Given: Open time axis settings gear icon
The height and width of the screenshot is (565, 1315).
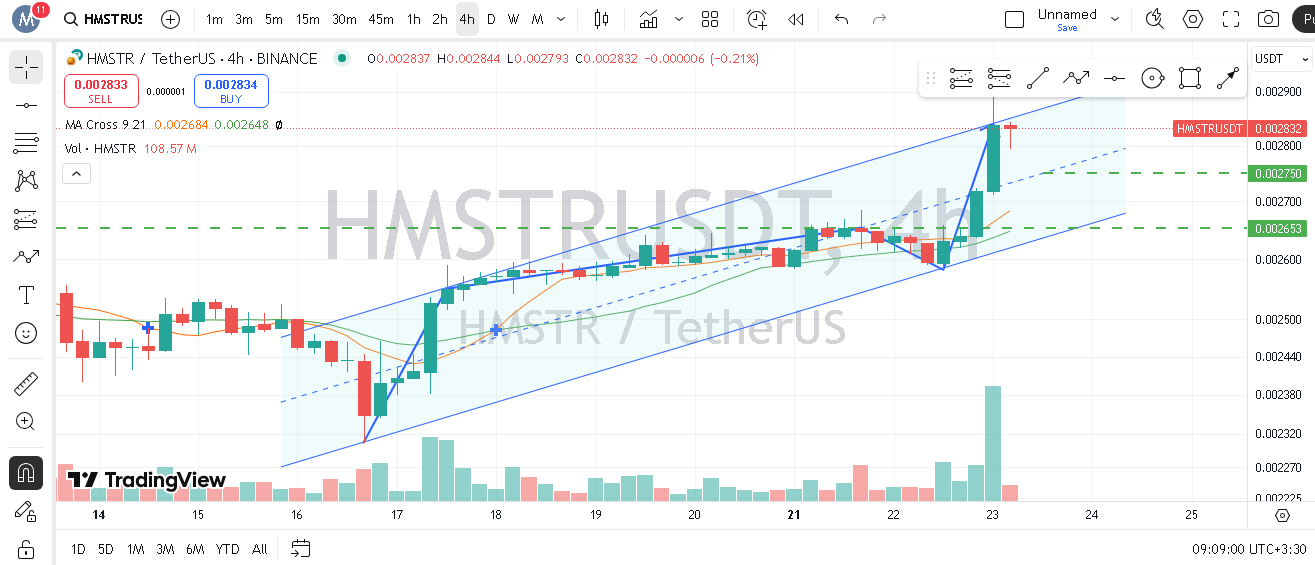Looking at the screenshot, I should tap(1282, 515).
